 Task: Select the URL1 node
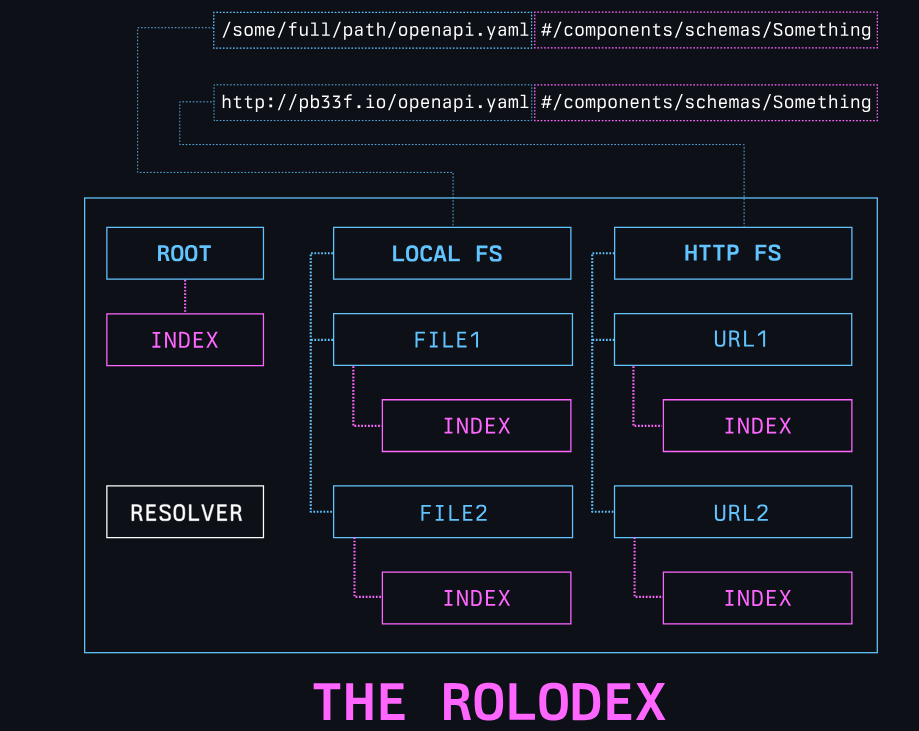point(732,339)
